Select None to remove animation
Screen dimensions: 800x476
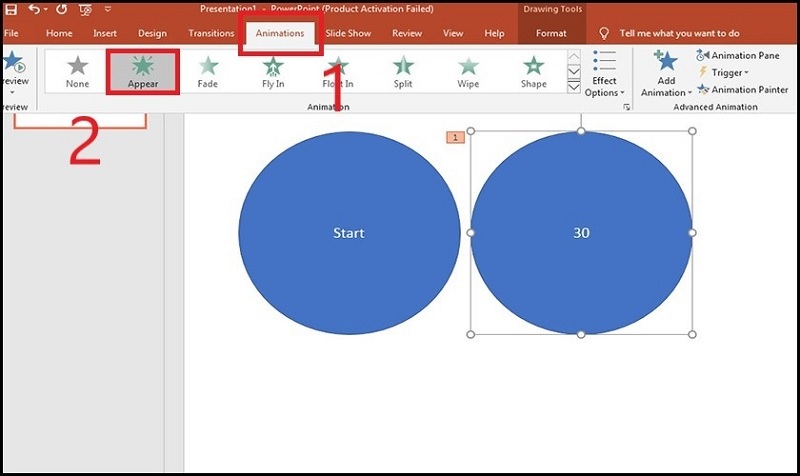[x=77, y=70]
